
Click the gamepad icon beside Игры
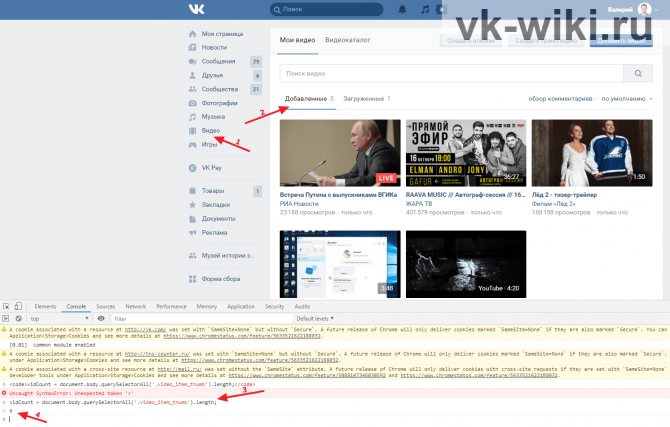pyautogui.click(x=193, y=144)
